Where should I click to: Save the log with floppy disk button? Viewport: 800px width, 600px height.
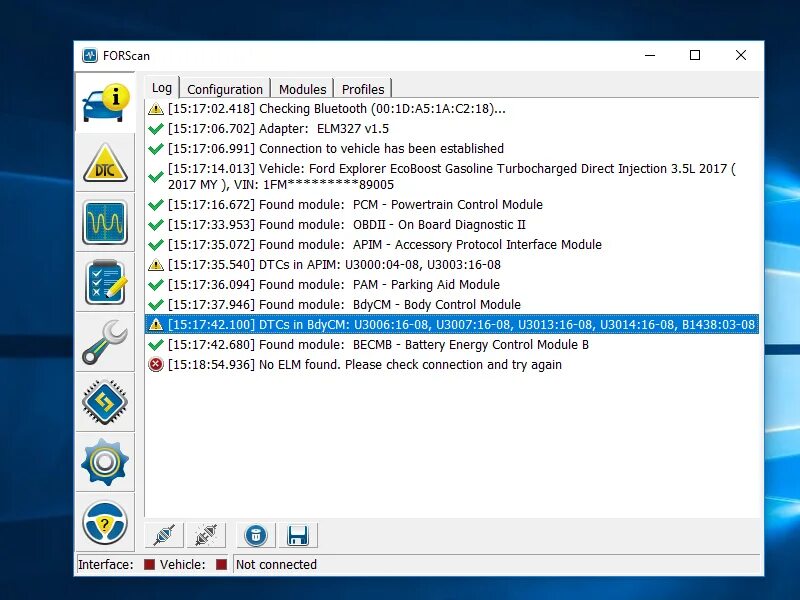[x=298, y=535]
